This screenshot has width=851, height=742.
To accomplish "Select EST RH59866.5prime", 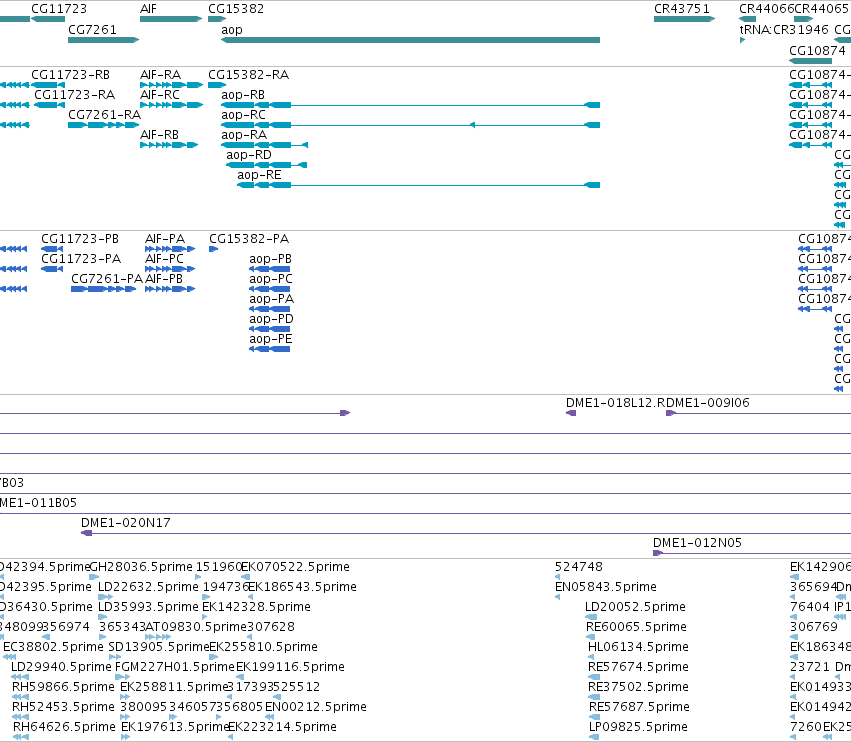I will coord(21,697).
